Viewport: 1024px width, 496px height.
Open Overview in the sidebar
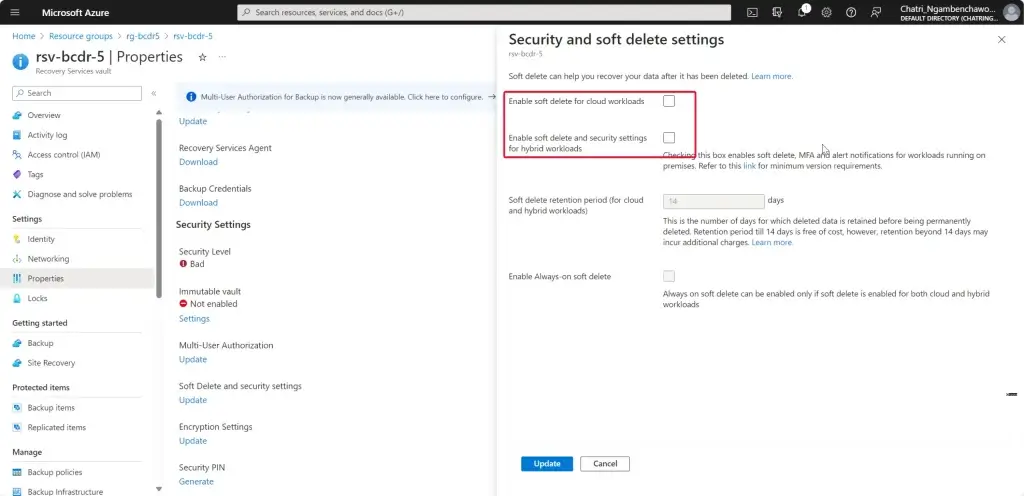click(x=44, y=115)
